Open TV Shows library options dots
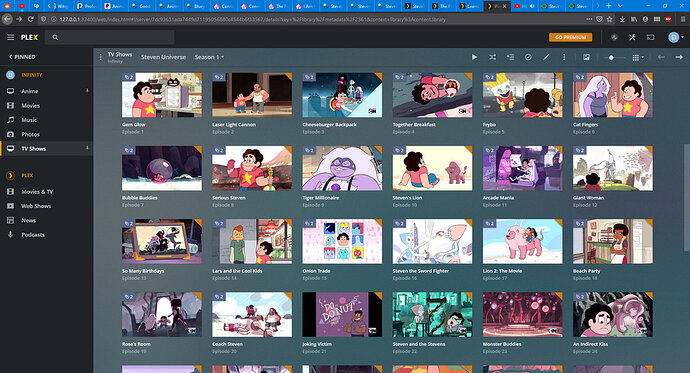 click(87, 148)
